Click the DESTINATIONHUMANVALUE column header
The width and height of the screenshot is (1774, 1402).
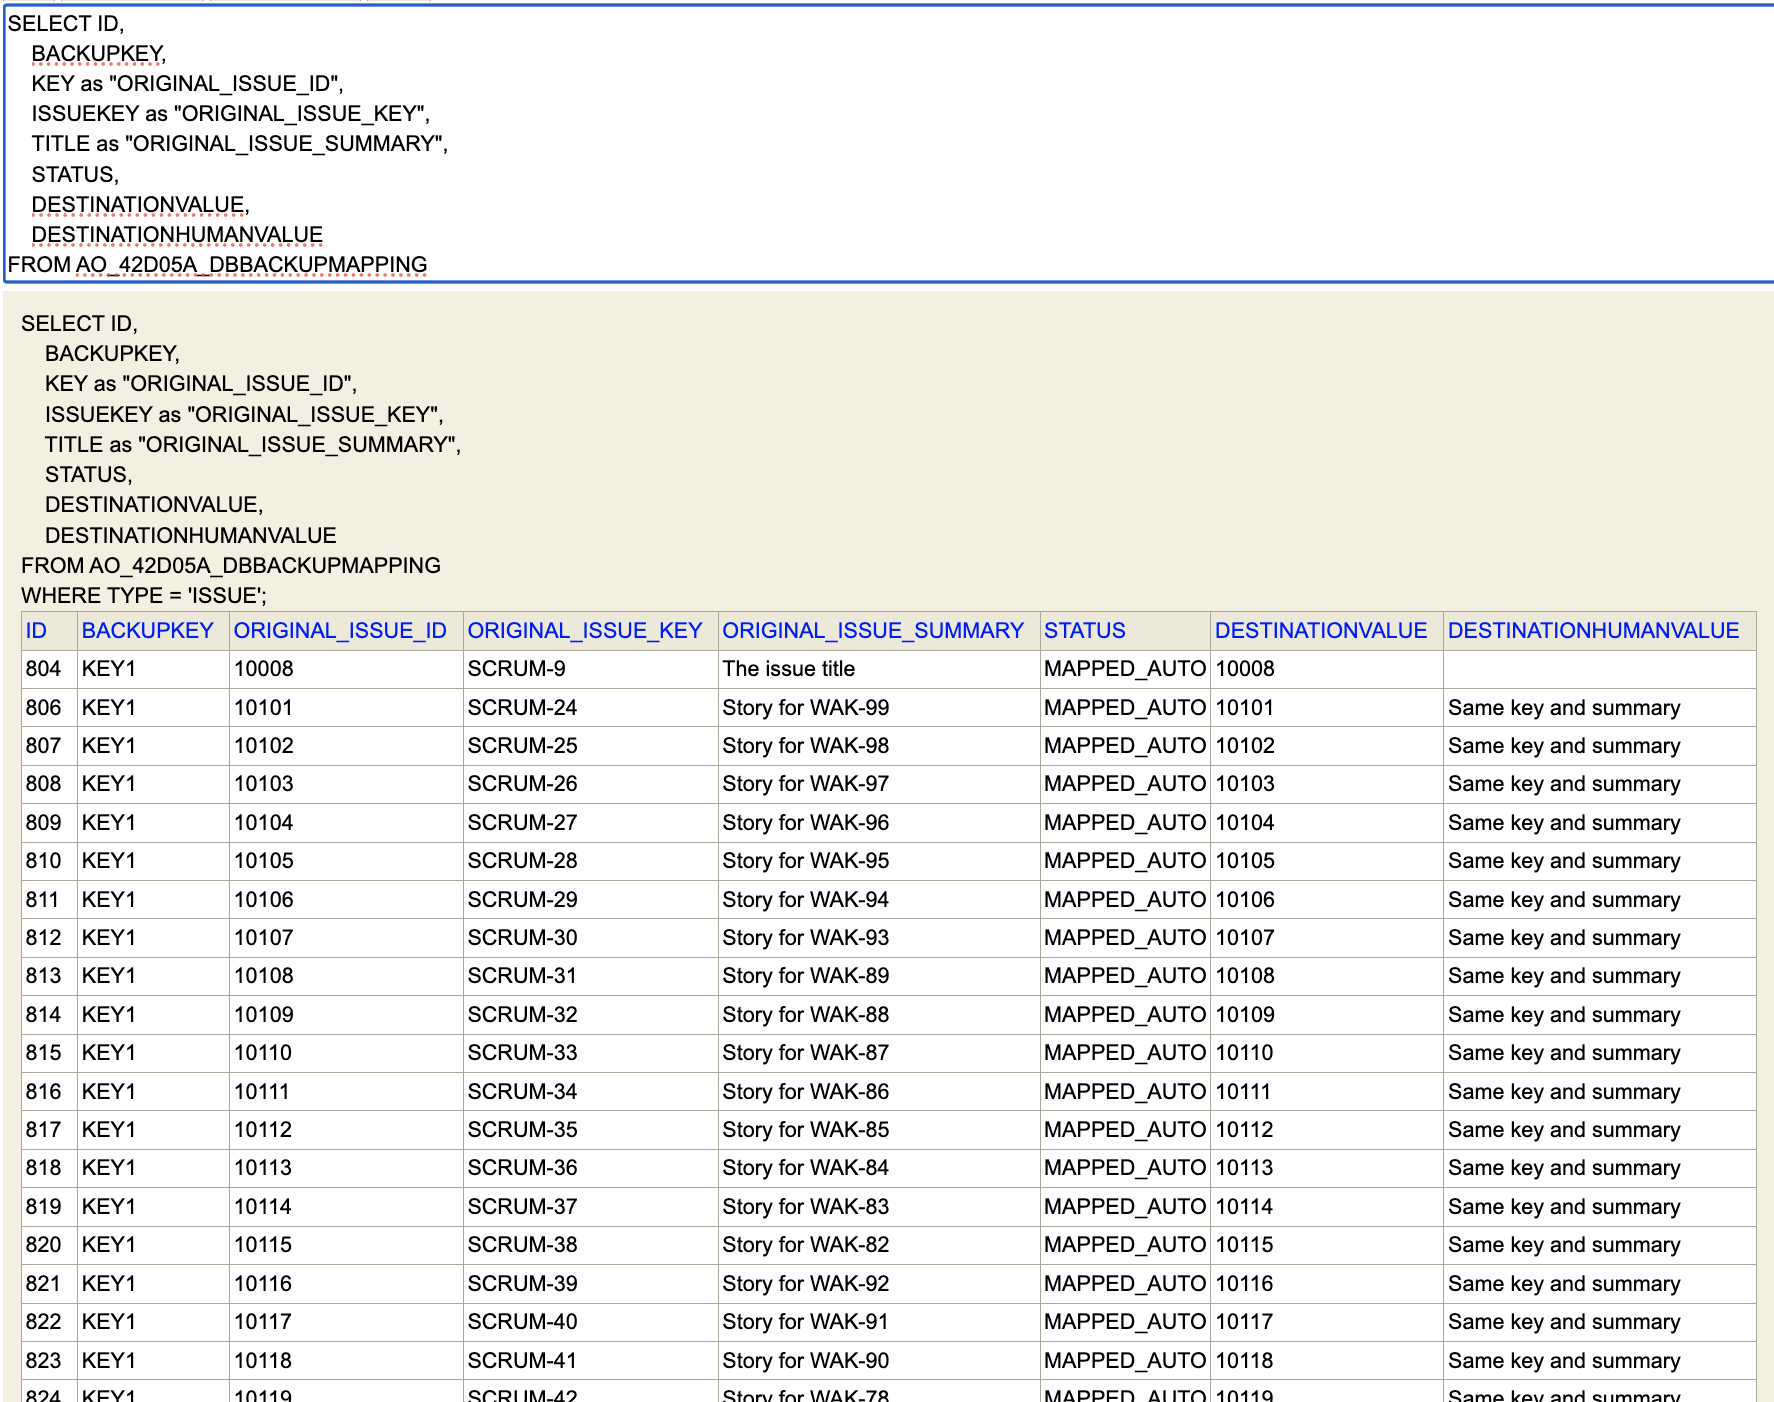click(1593, 631)
